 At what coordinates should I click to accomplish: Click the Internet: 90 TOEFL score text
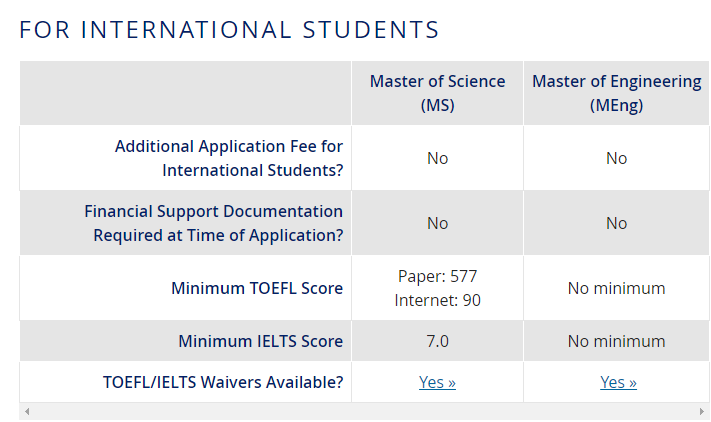click(437, 300)
